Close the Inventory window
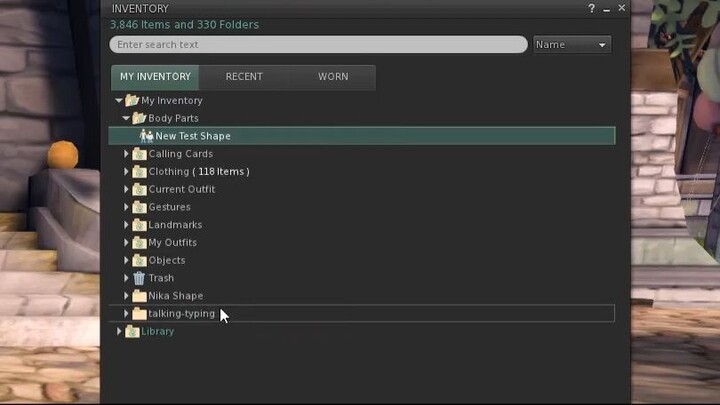Screen dimensions: 720x405 (622, 8)
